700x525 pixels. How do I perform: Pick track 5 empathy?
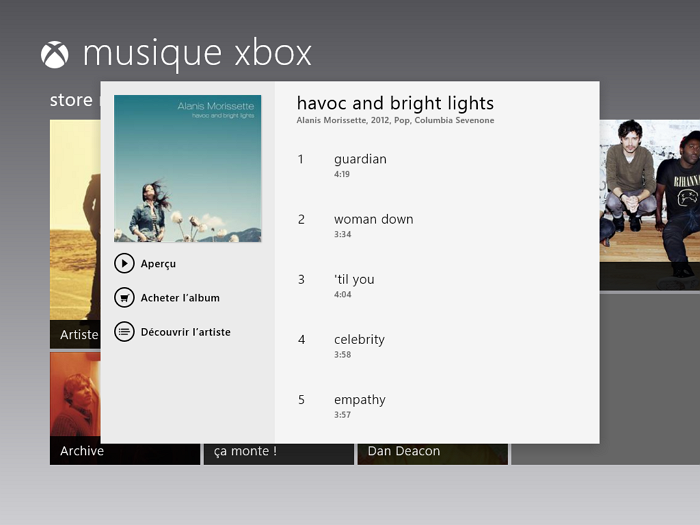coord(359,400)
